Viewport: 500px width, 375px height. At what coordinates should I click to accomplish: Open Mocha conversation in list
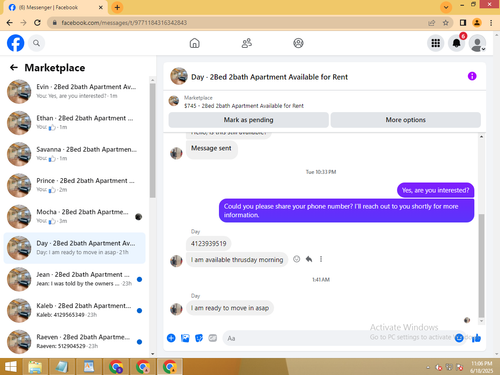coord(74,217)
